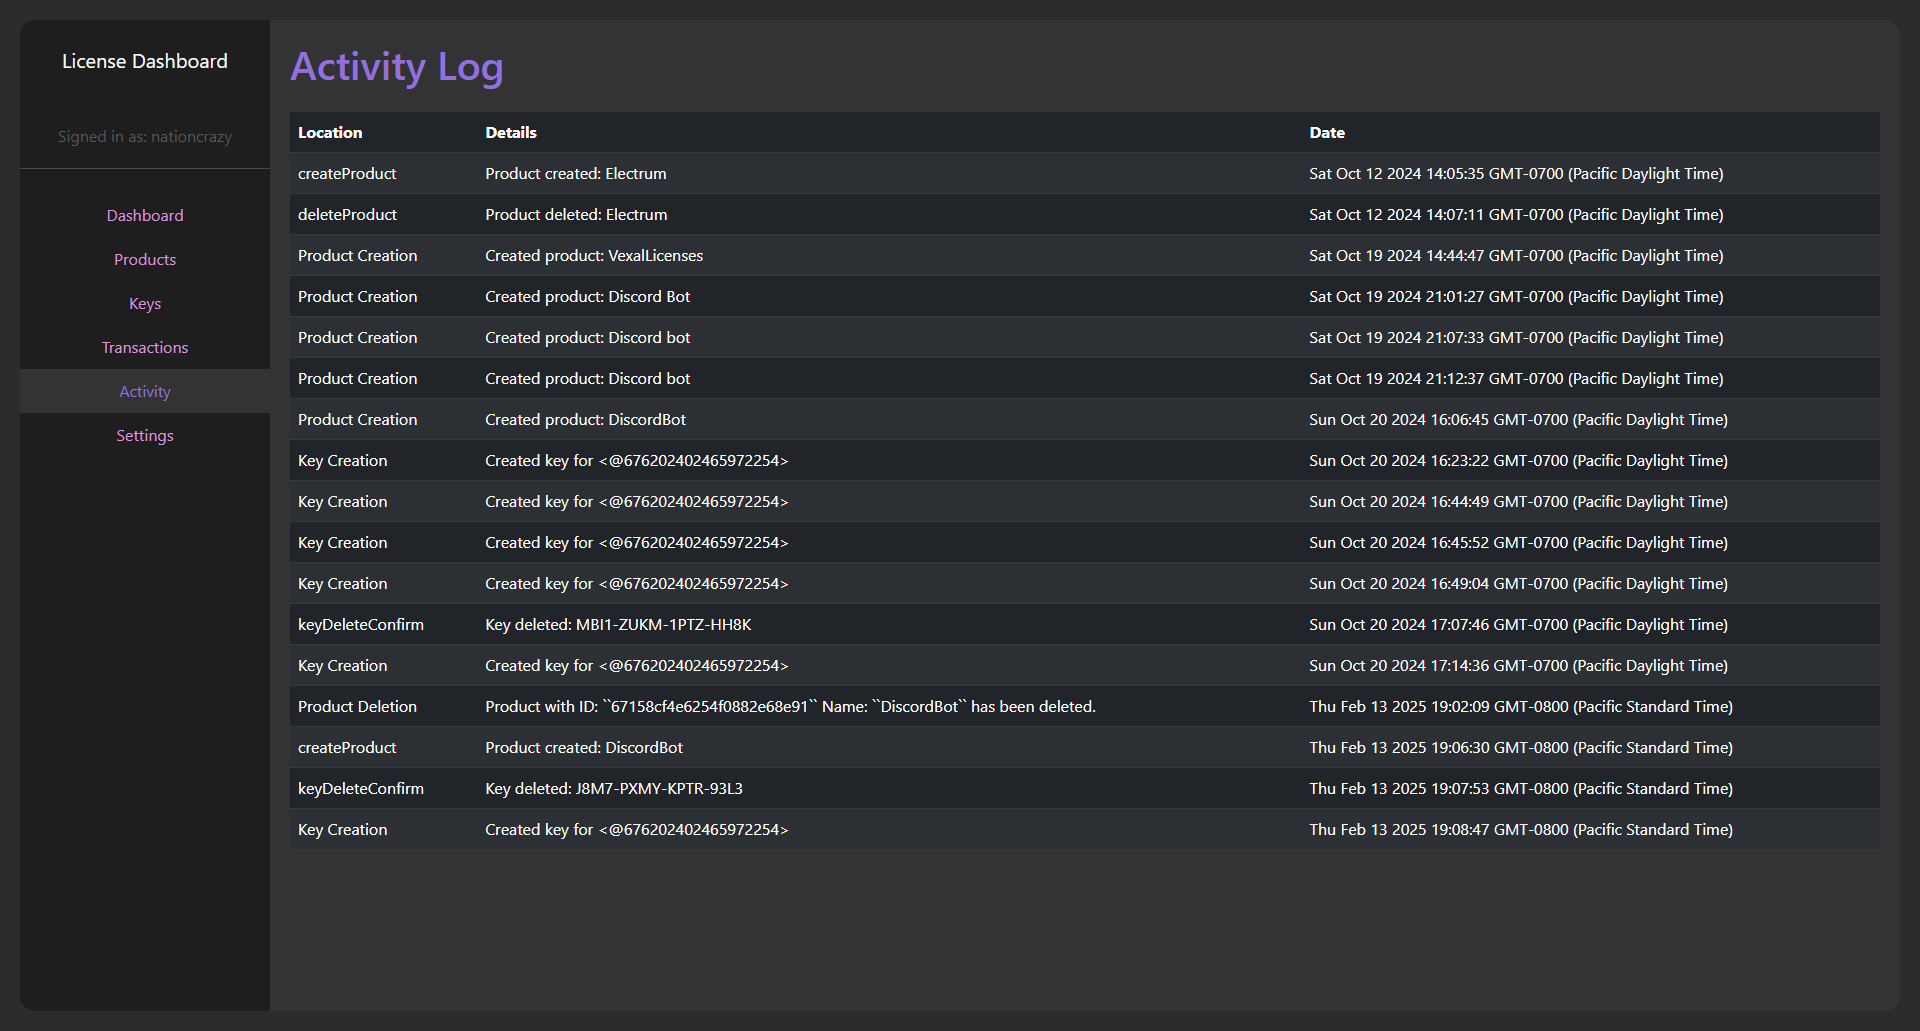Click the Date column header
Image resolution: width=1920 pixels, height=1031 pixels.
tap(1327, 133)
